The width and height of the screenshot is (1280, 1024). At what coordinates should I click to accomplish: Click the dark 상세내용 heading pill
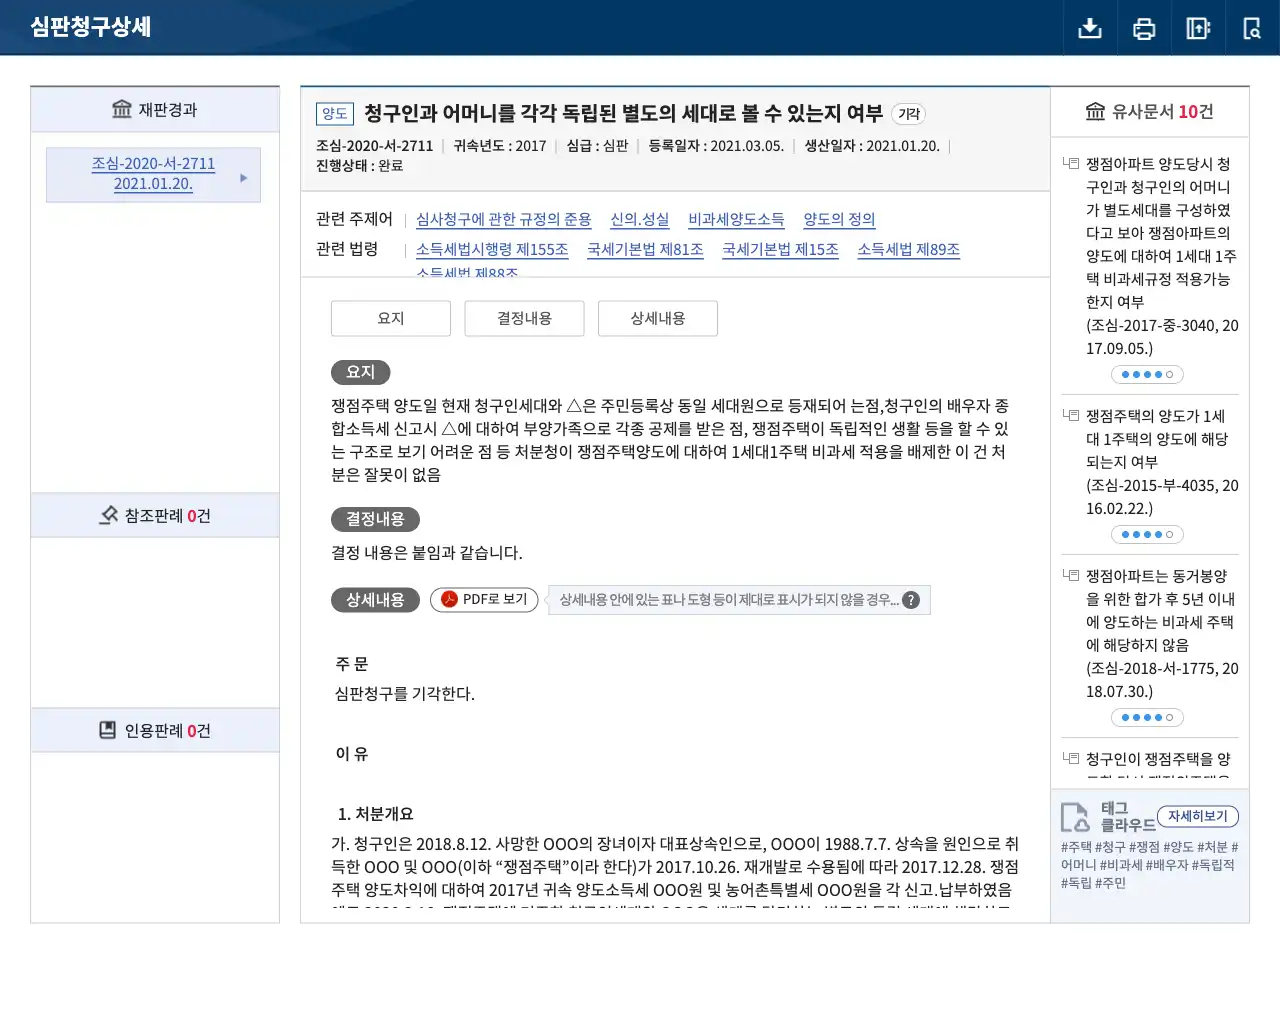pyautogui.click(x=375, y=600)
